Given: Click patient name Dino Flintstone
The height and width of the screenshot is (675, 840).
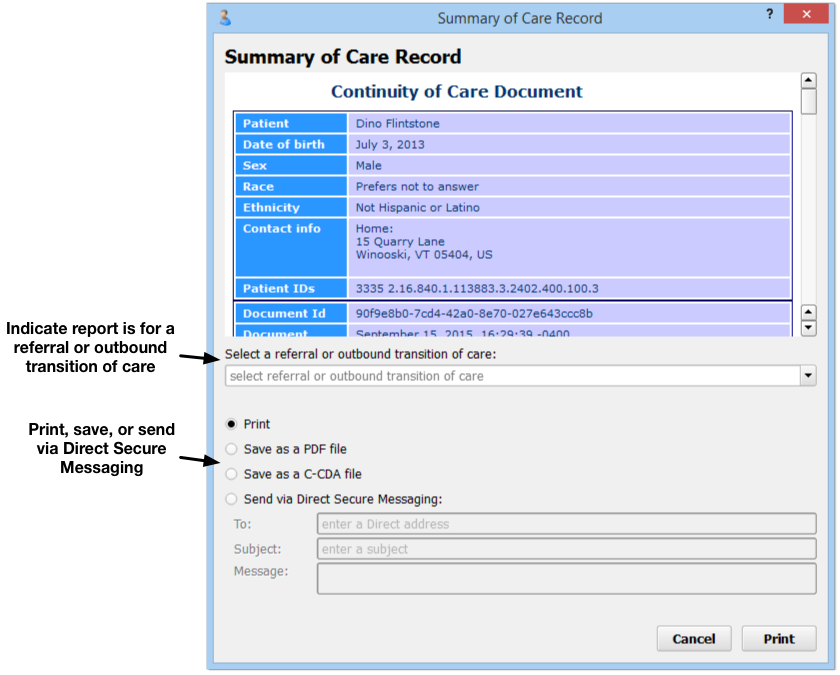Looking at the screenshot, I should [x=398, y=124].
